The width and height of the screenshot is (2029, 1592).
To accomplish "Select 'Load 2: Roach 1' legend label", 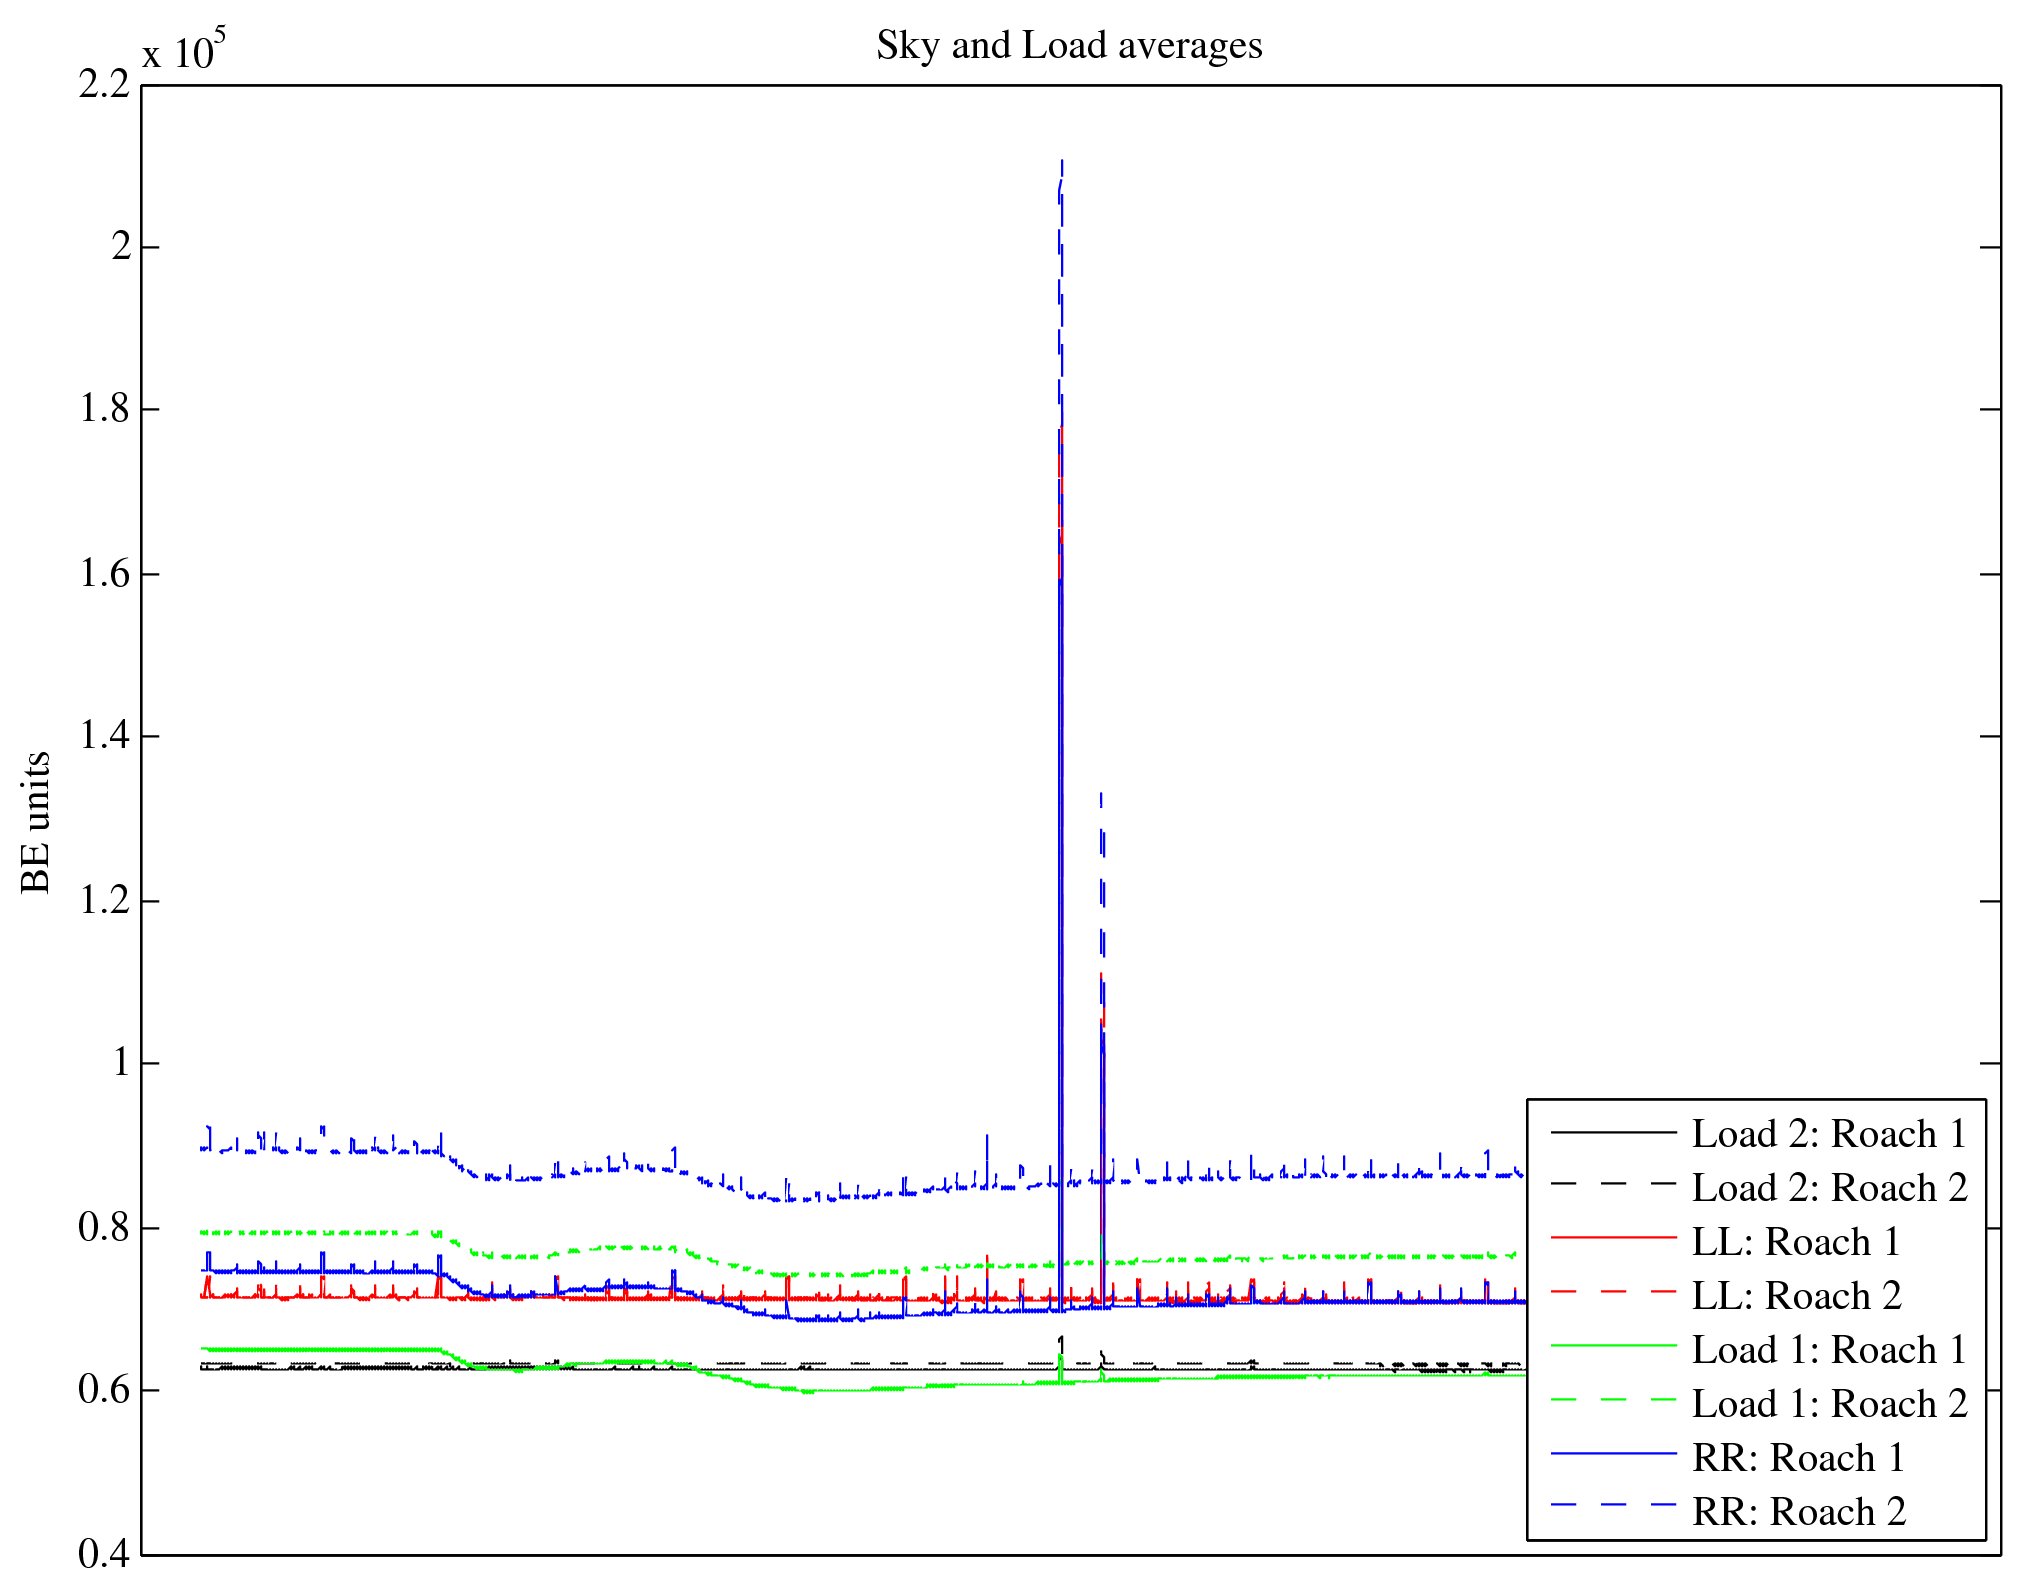I will pyautogui.click(x=1829, y=1134).
